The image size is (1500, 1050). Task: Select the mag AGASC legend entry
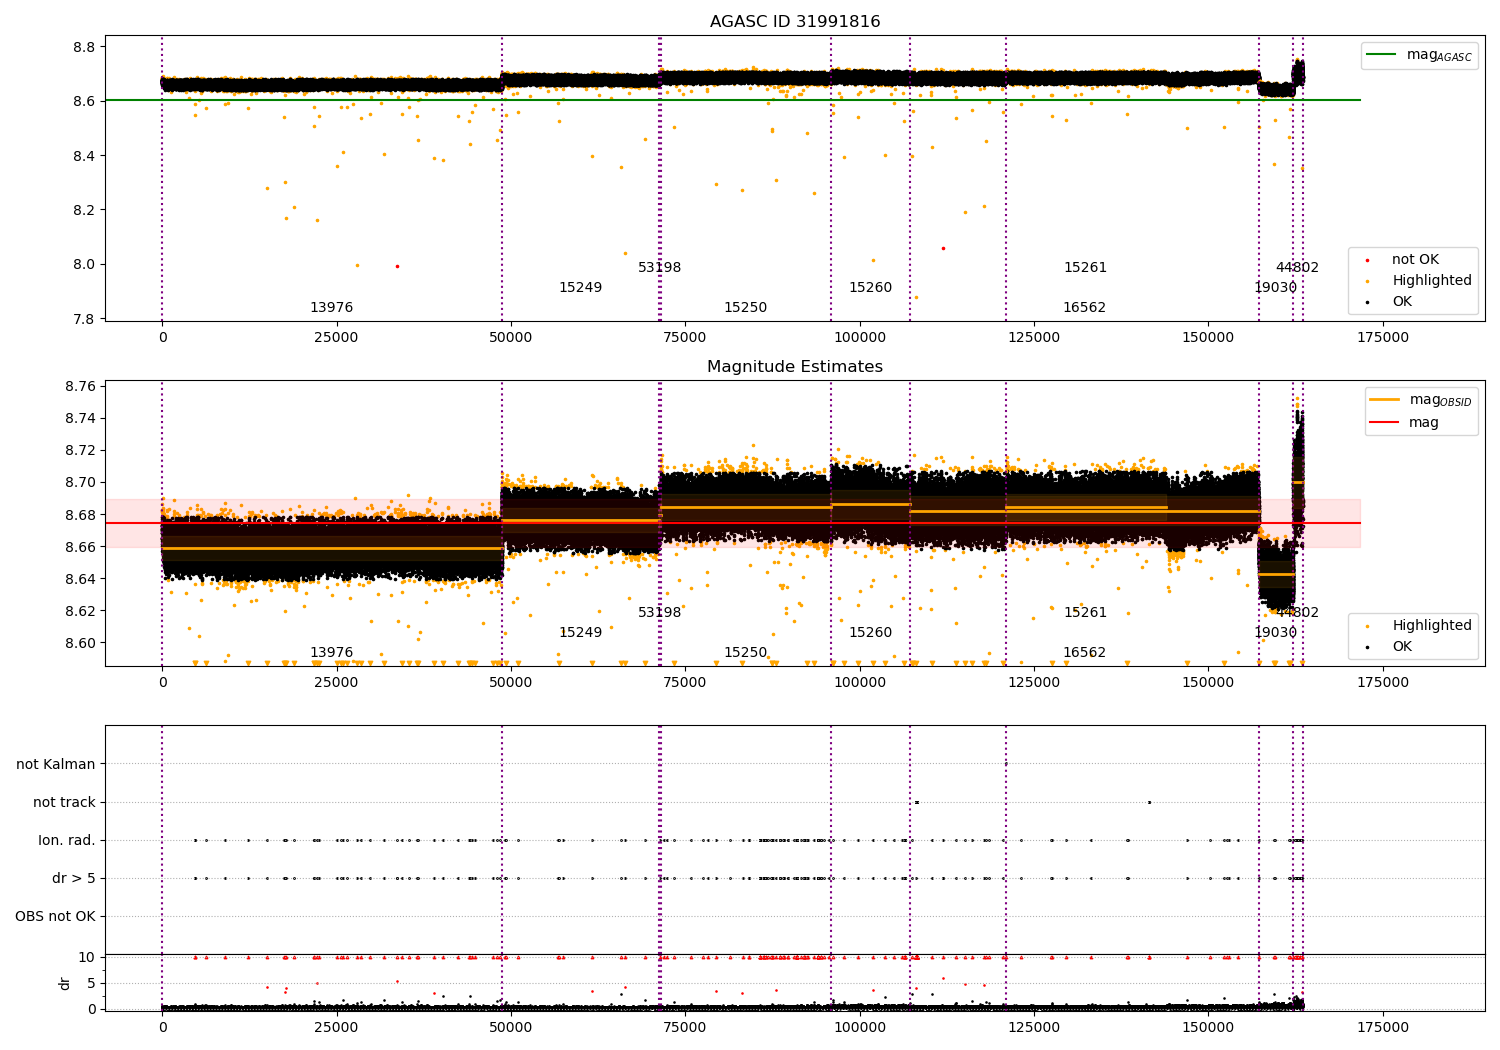pyautogui.click(x=1419, y=55)
